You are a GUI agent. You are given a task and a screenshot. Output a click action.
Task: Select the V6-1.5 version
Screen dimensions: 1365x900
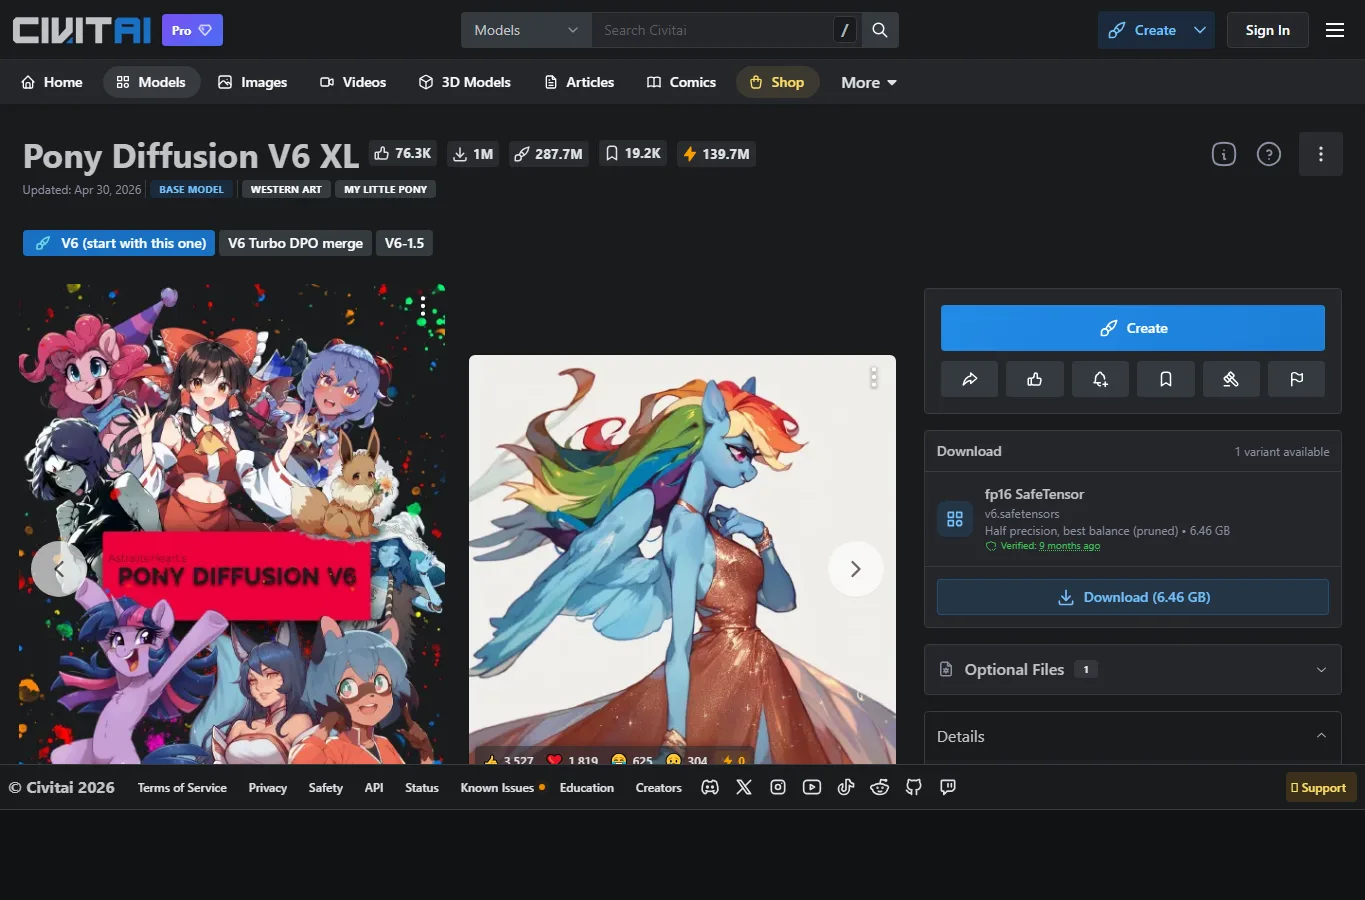tap(404, 243)
